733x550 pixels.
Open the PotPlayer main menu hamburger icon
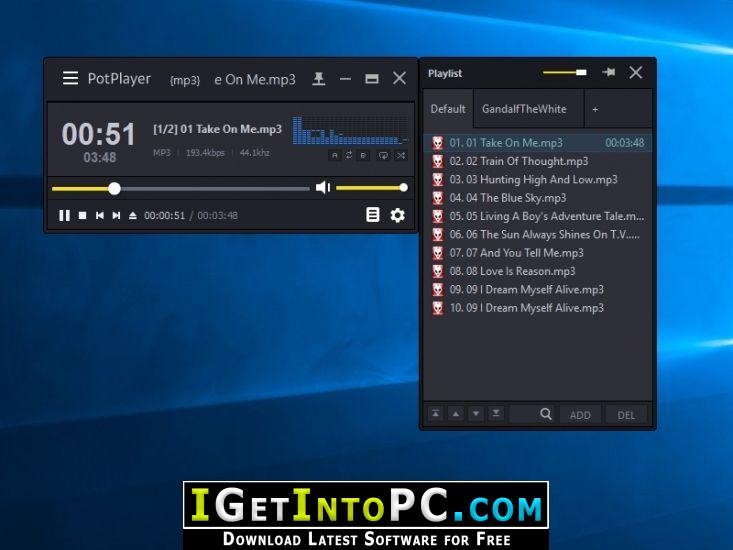click(71, 78)
